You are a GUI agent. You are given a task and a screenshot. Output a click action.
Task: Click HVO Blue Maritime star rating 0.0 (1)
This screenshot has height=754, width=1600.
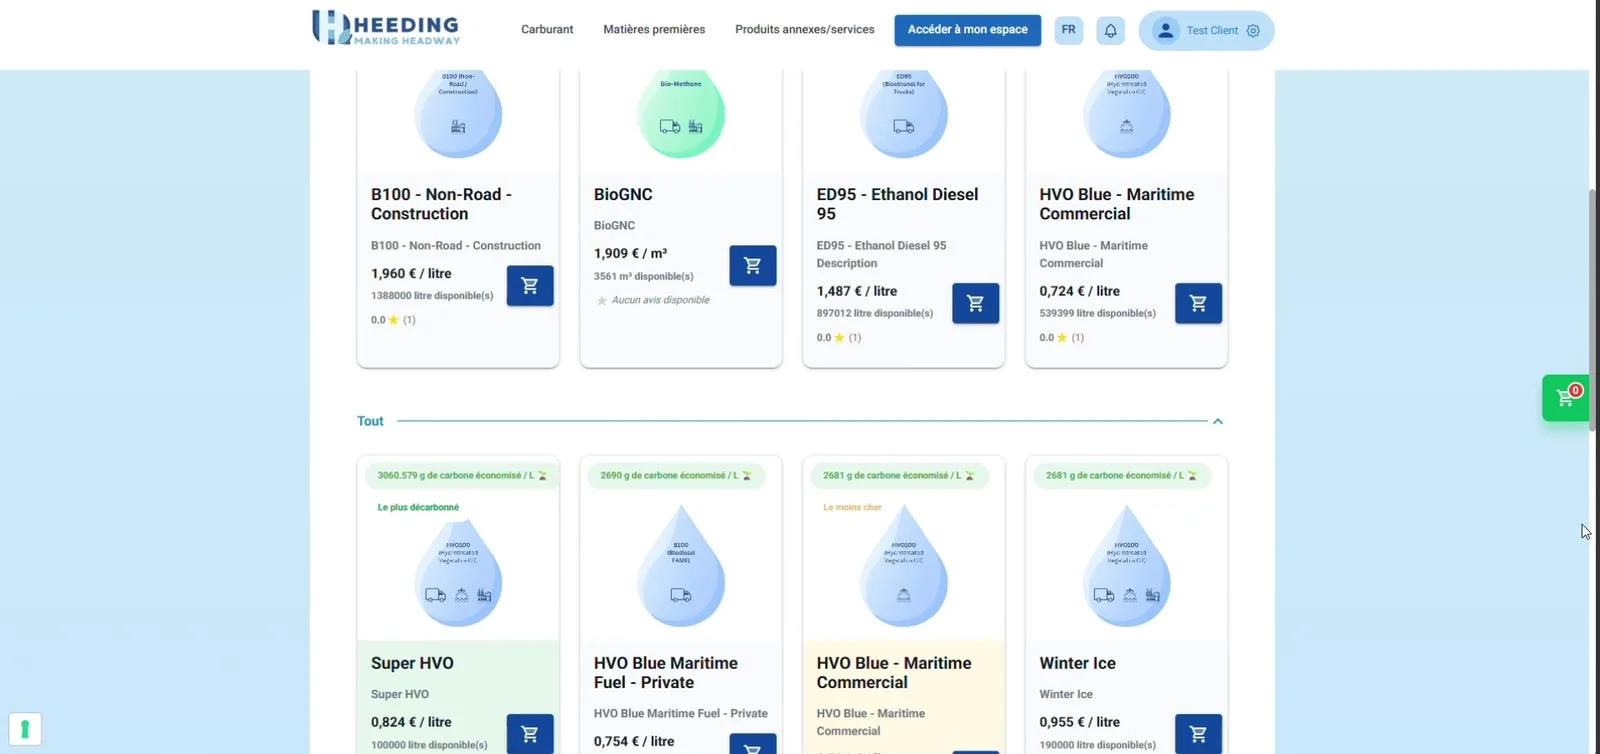pos(1061,338)
